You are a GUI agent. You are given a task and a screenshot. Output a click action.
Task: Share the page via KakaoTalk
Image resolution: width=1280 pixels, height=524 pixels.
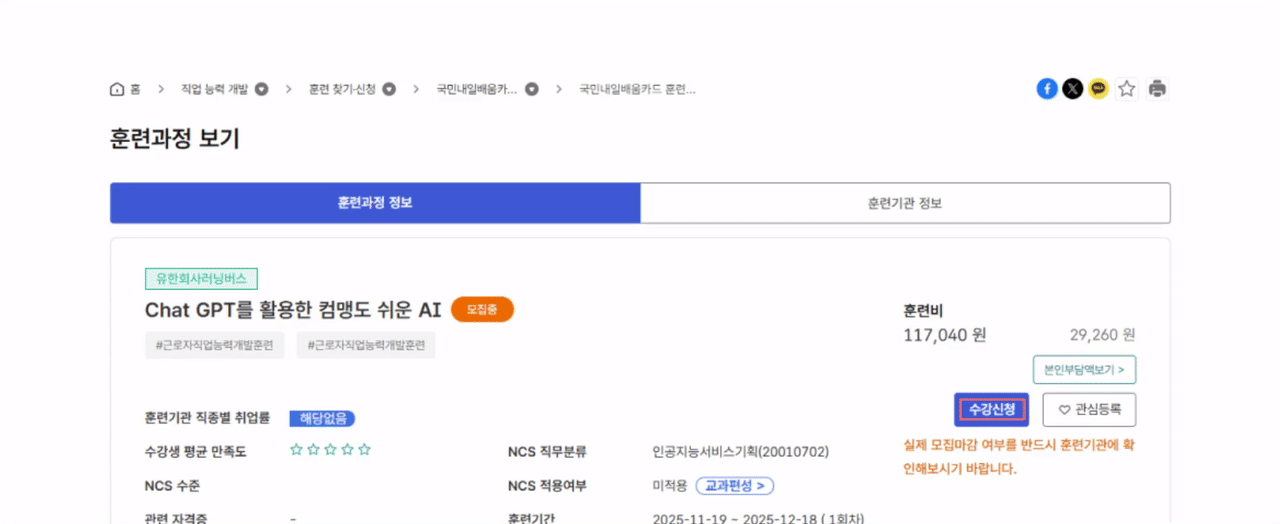click(1099, 89)
